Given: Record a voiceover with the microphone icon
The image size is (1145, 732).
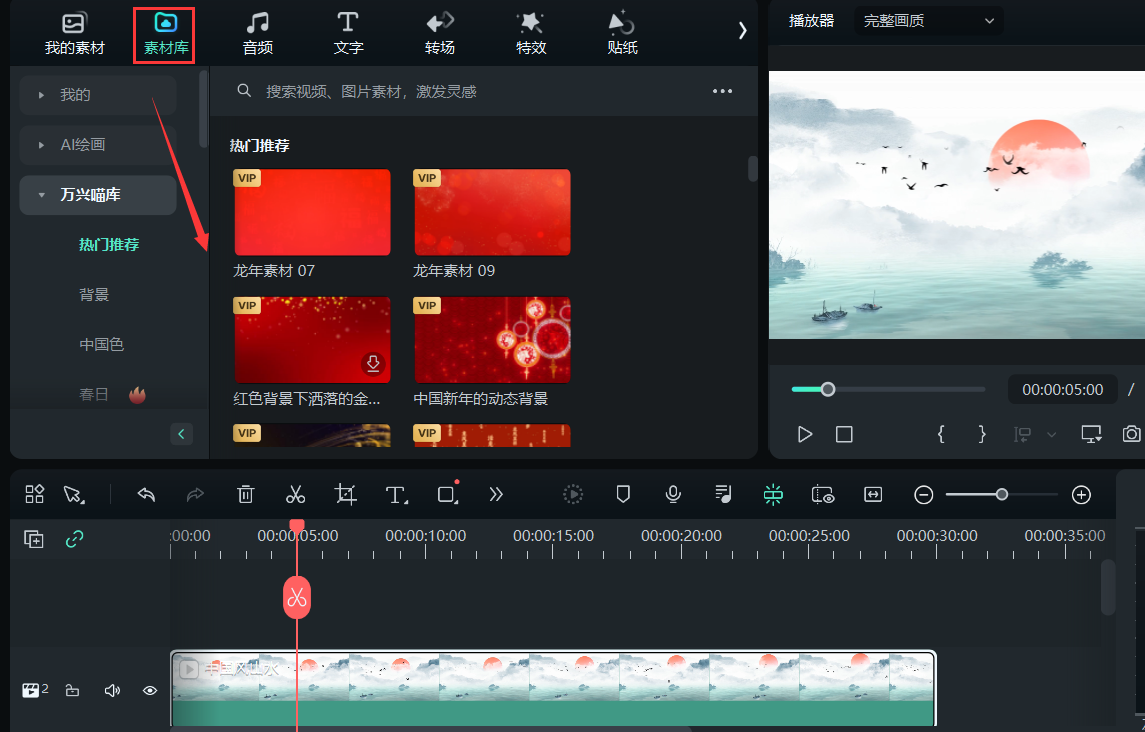Looking at the screenshot, I should pyautogui.click(x=672, y=494).
